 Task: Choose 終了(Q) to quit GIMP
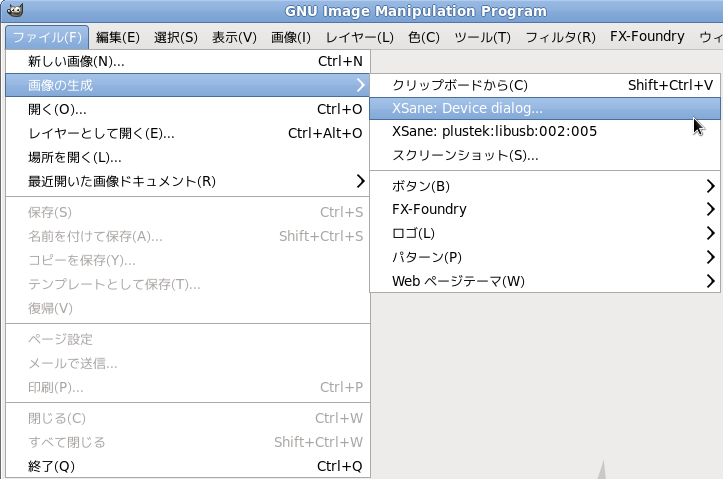[188, 466]
